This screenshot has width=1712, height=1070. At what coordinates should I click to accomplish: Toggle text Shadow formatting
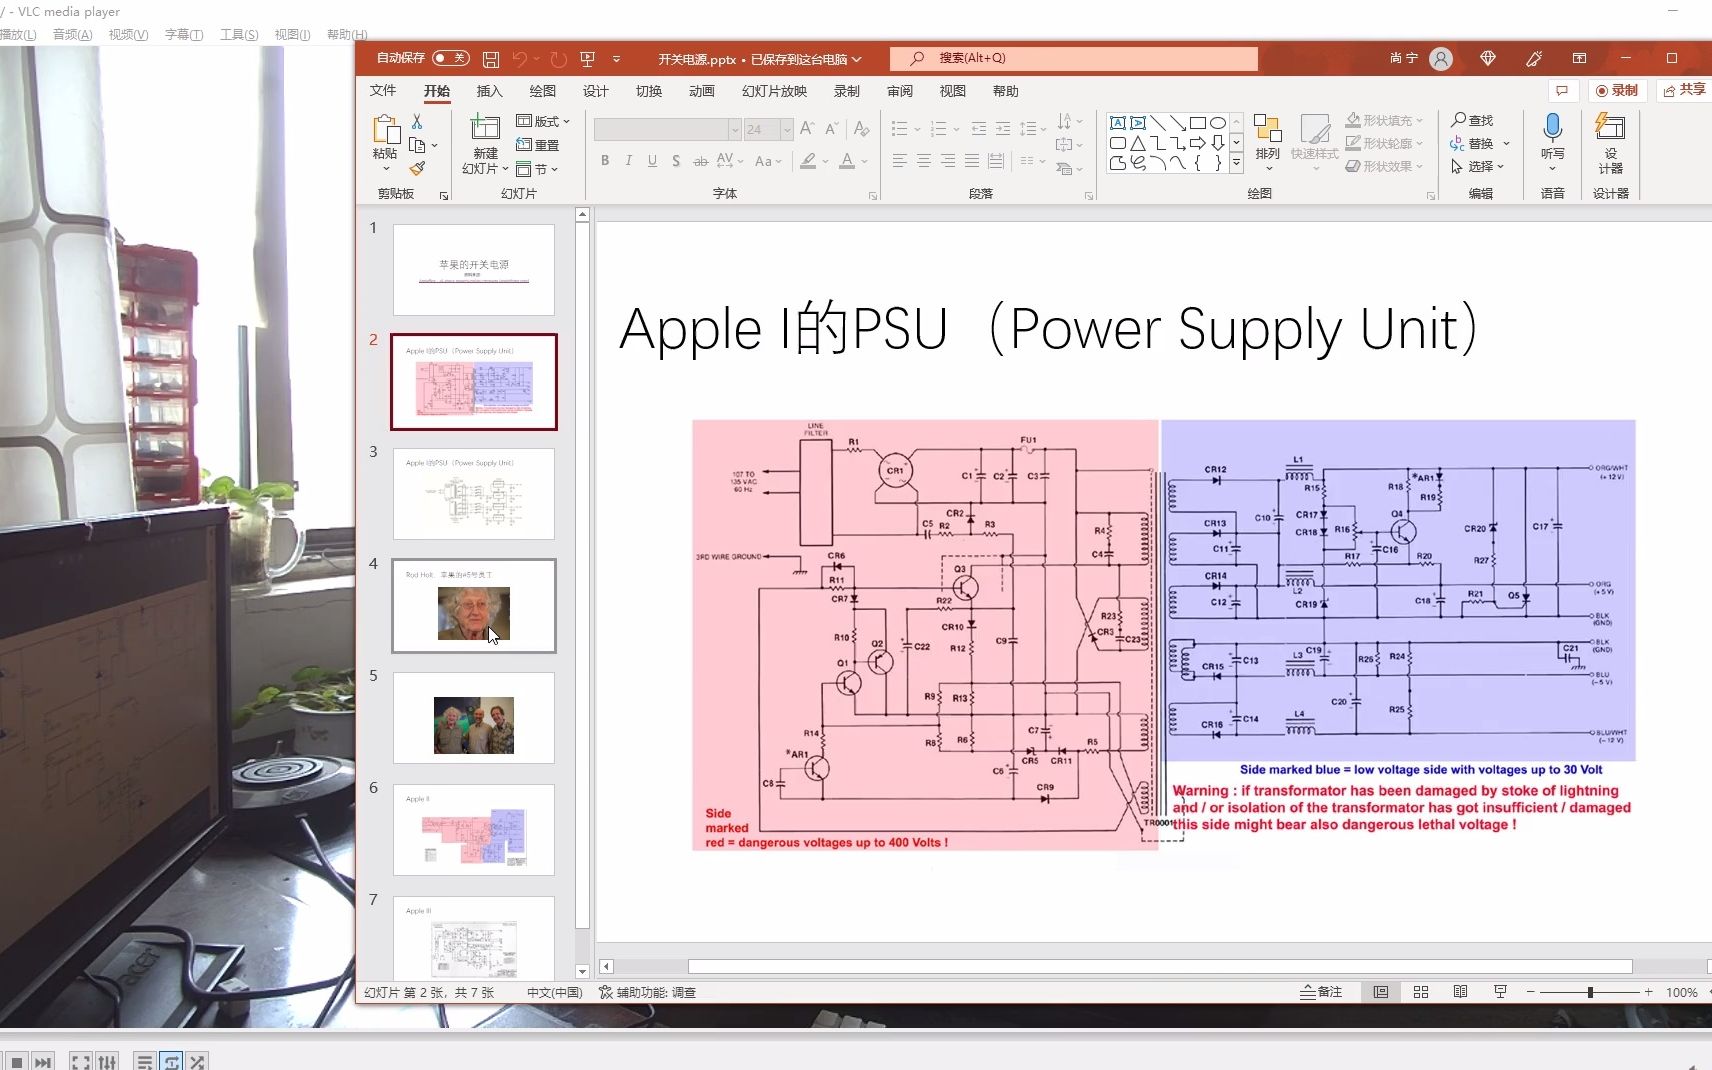tap(676, 160)
